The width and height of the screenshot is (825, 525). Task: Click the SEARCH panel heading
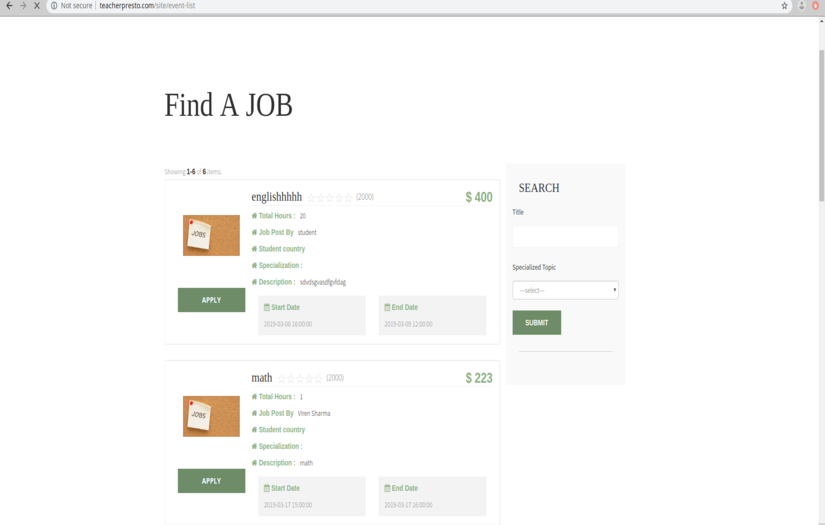coord(539,188)
